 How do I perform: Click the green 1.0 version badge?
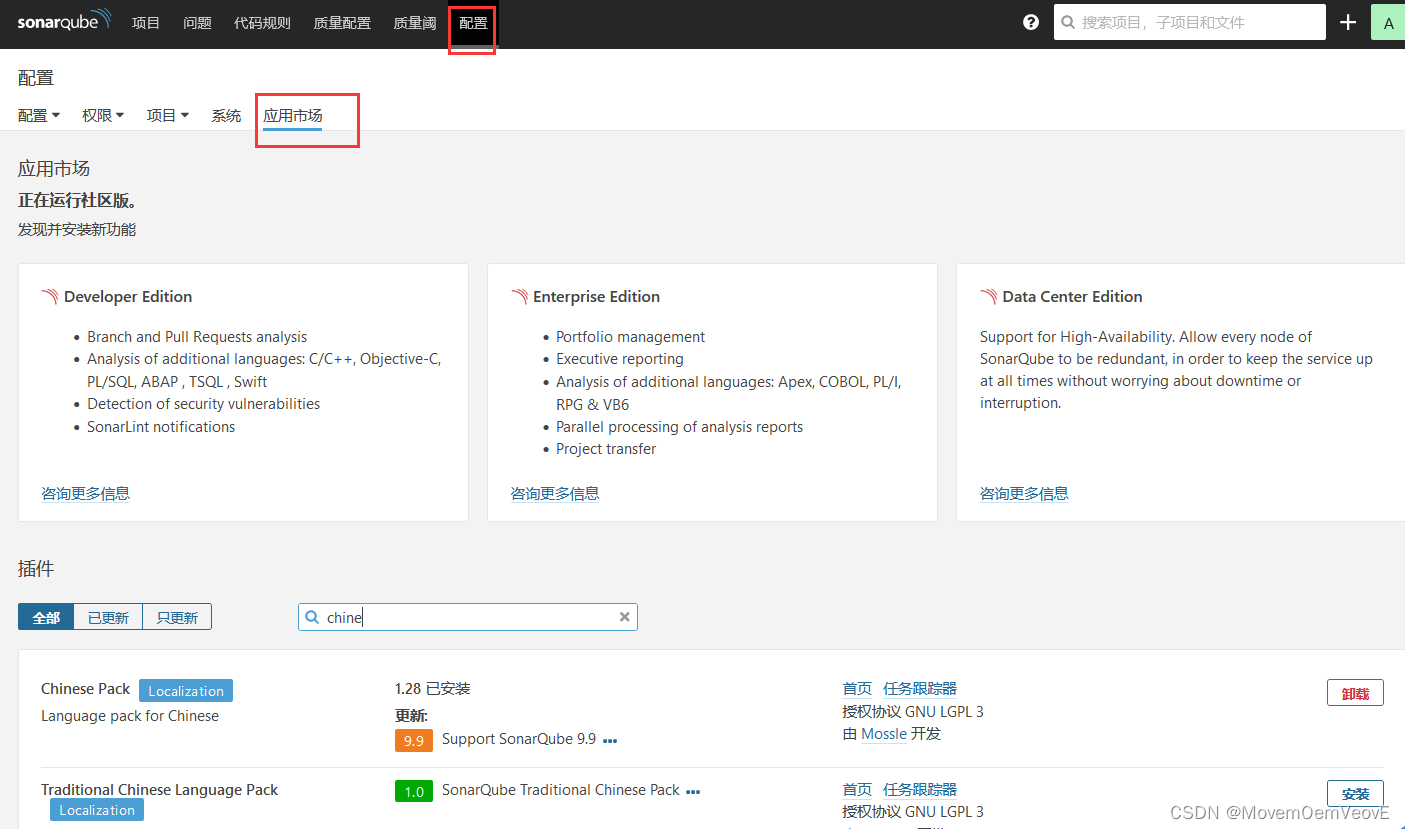414,791
